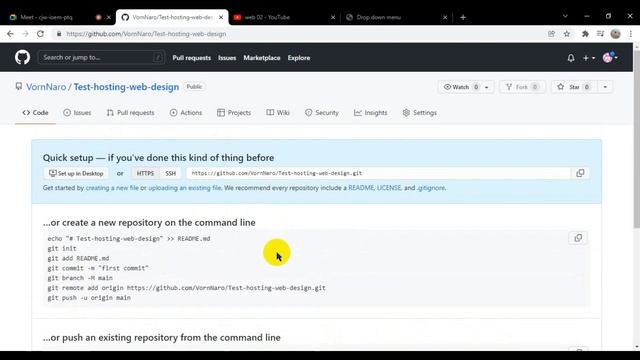Viewport: 640px width, 360px height.
Task: Click the git push -u origin main line
Action: click(x=89, y=298)
